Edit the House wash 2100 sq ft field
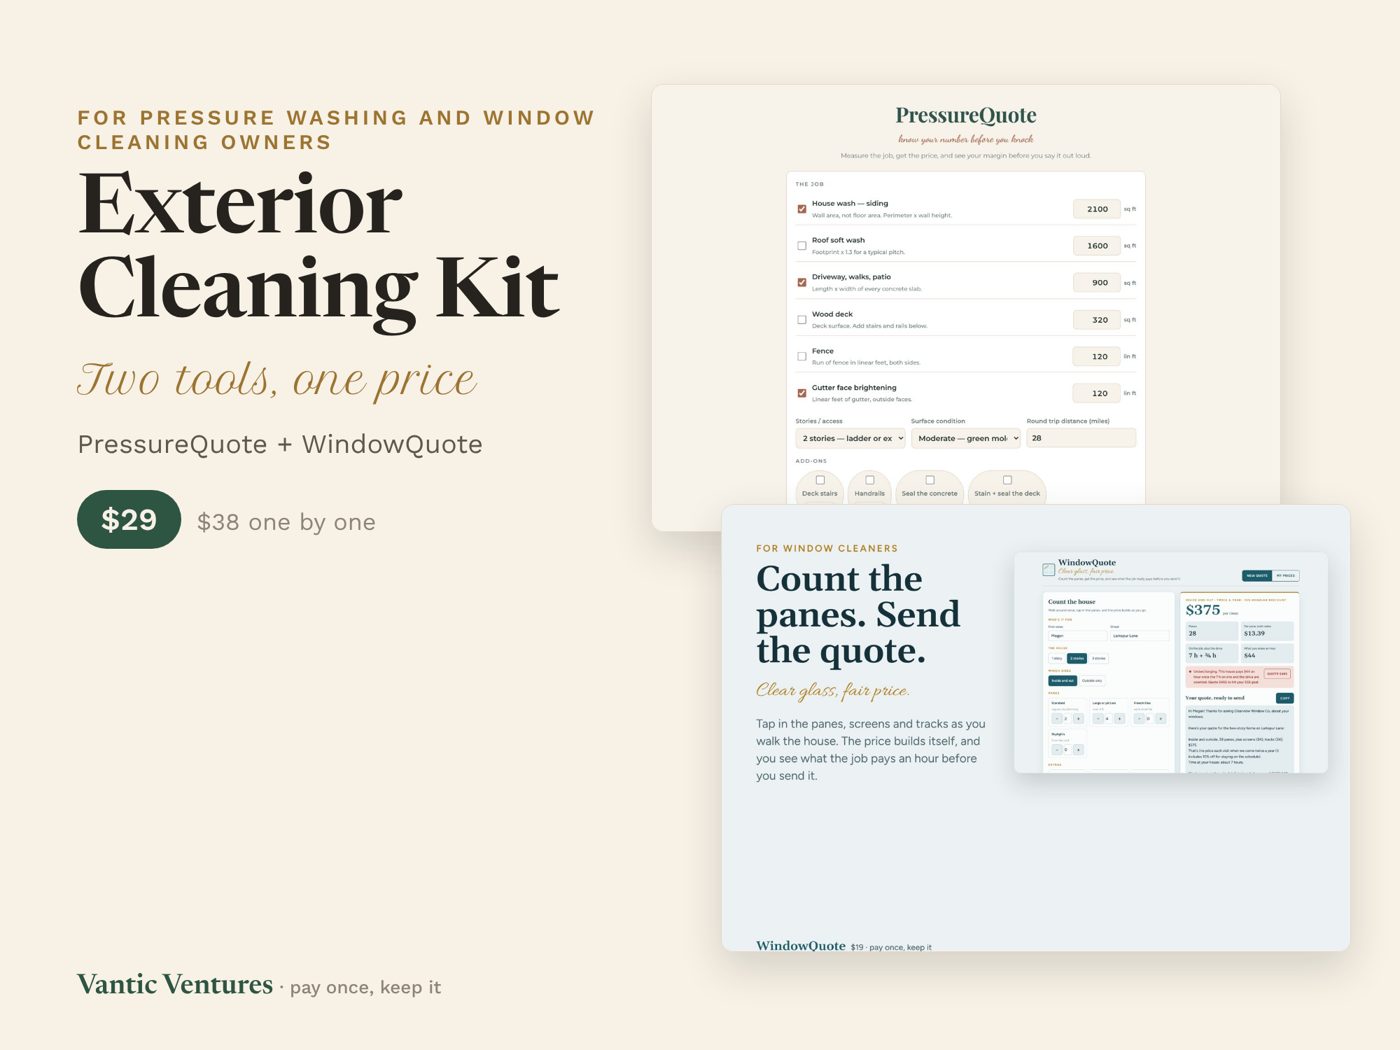 coord(1097,209)
